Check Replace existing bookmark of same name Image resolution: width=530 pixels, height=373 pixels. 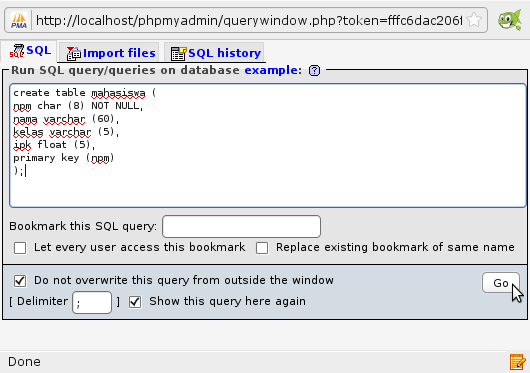pyautogui.click(x=262, y=248)
